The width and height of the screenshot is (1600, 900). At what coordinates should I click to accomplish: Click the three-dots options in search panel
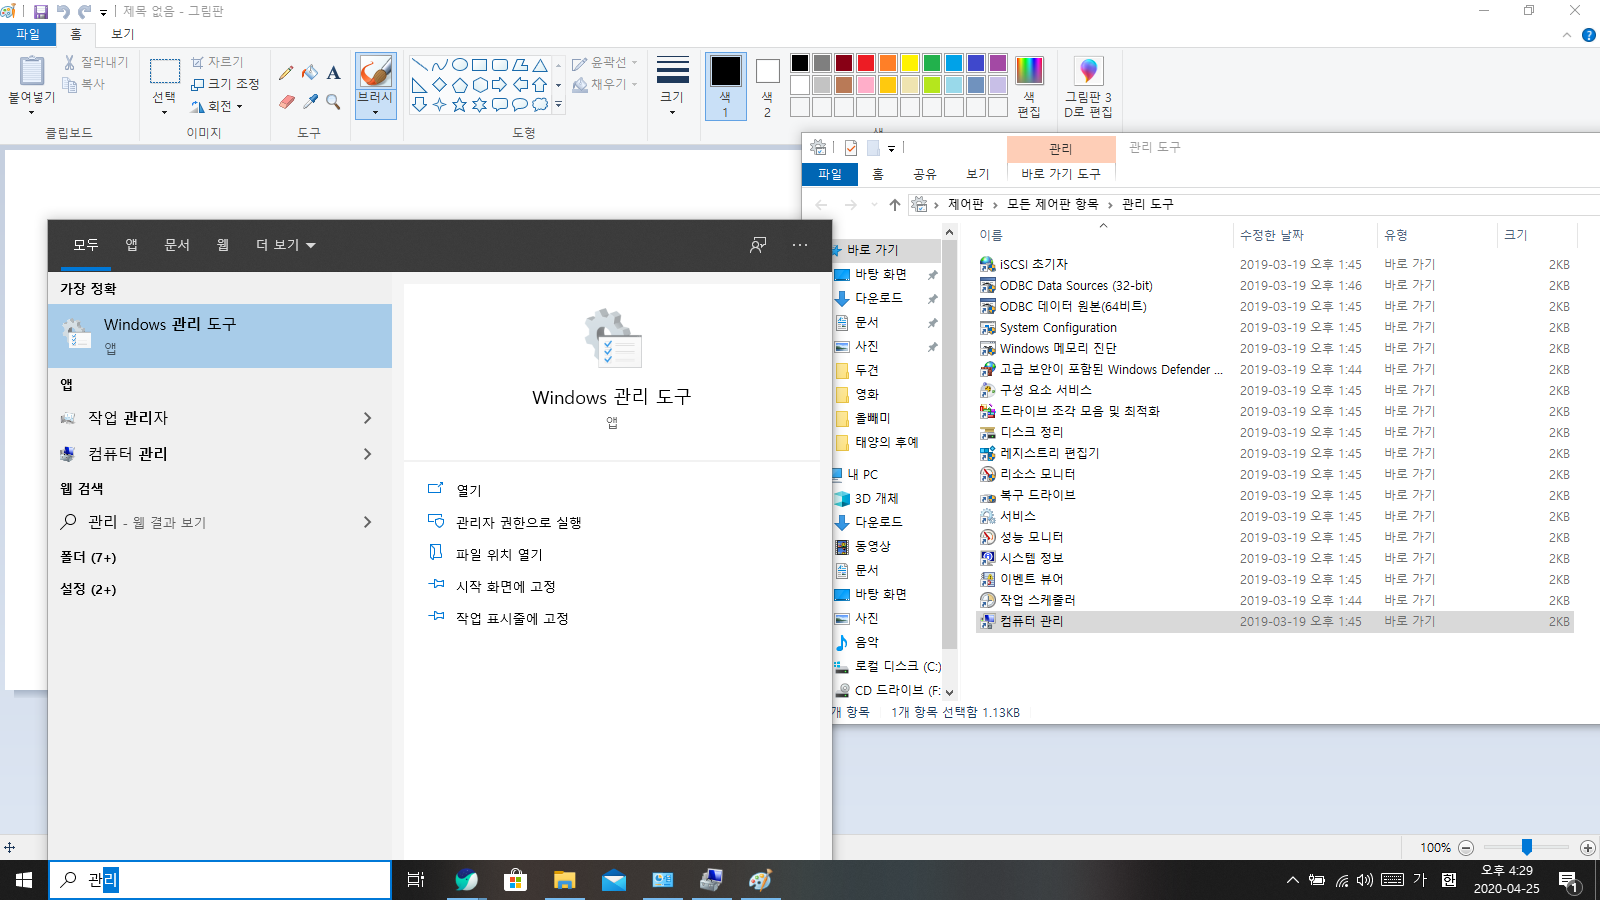tap(800, 245)
